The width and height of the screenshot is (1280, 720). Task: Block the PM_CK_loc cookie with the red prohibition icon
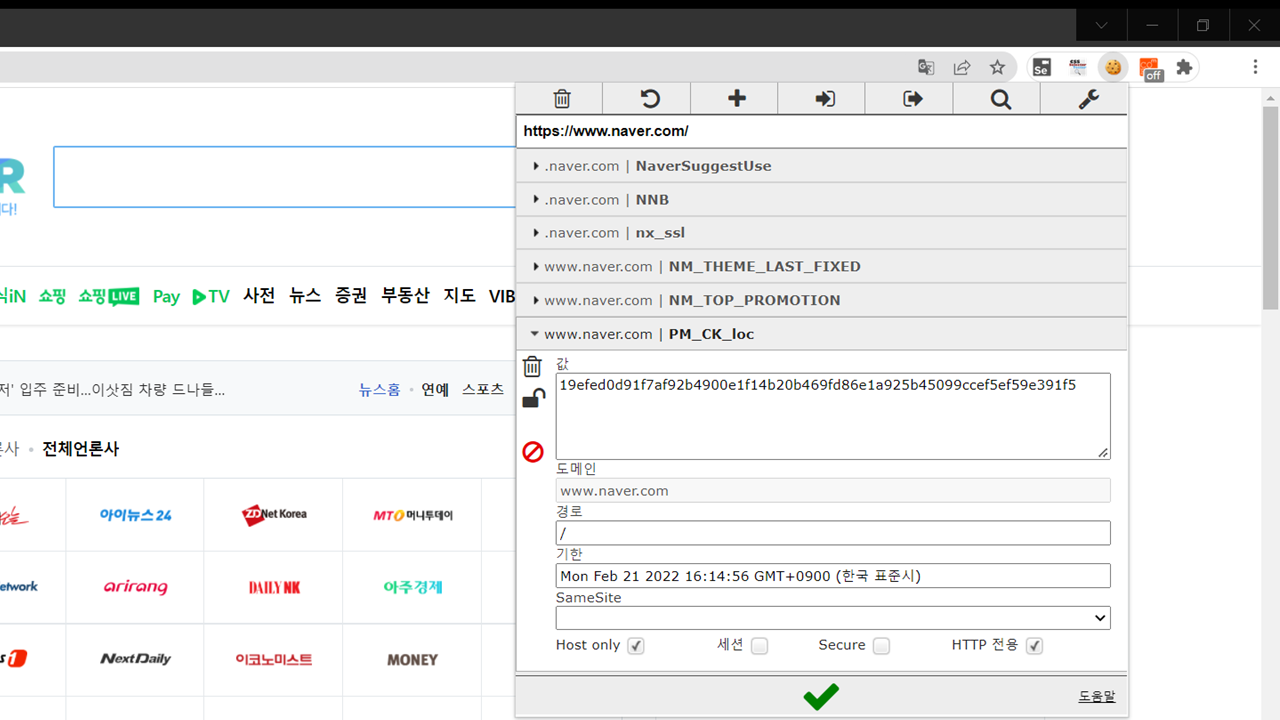point(533,452)
